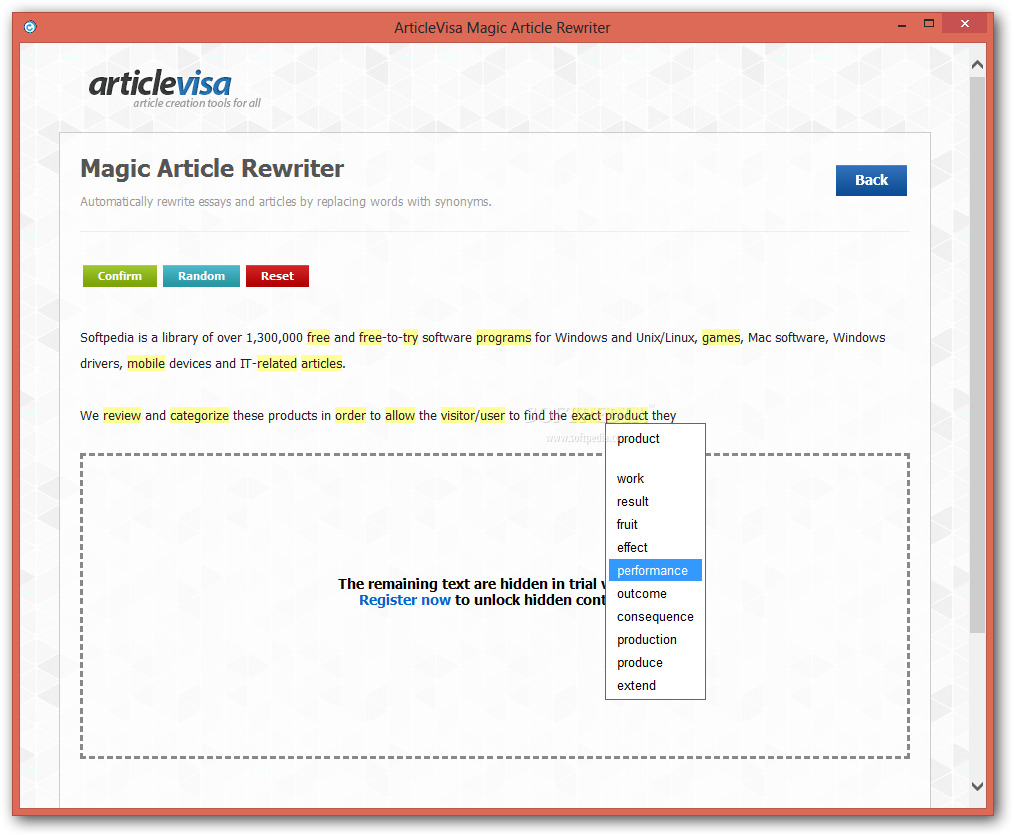Image resolution: width=1014 pixels, height=836 pixels.
Task: Click highlighted word 'product' before 'they'
Action: 626,415
